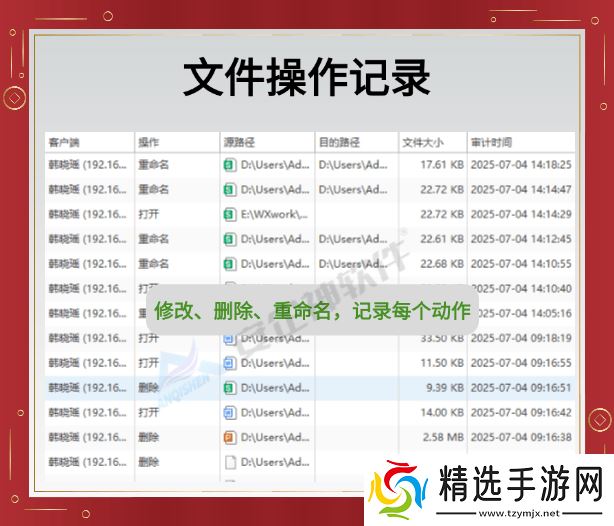The height and width of the screenshot is (526, 614).
Task: Select the 33.50 KB open-operation row
Action: click(300, 338)
